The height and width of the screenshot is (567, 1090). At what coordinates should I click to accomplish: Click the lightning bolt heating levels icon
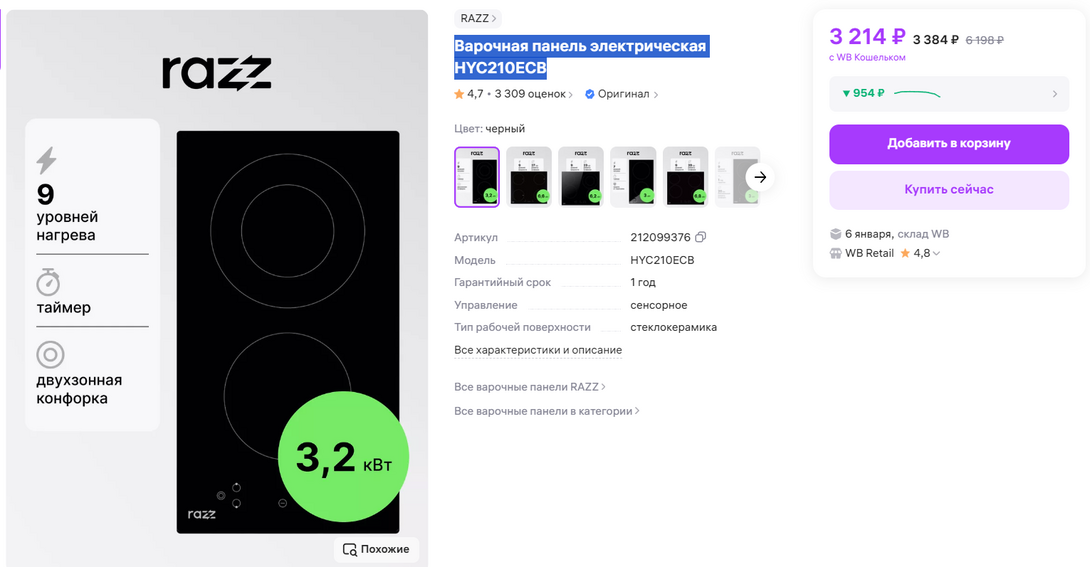(47, 161)
